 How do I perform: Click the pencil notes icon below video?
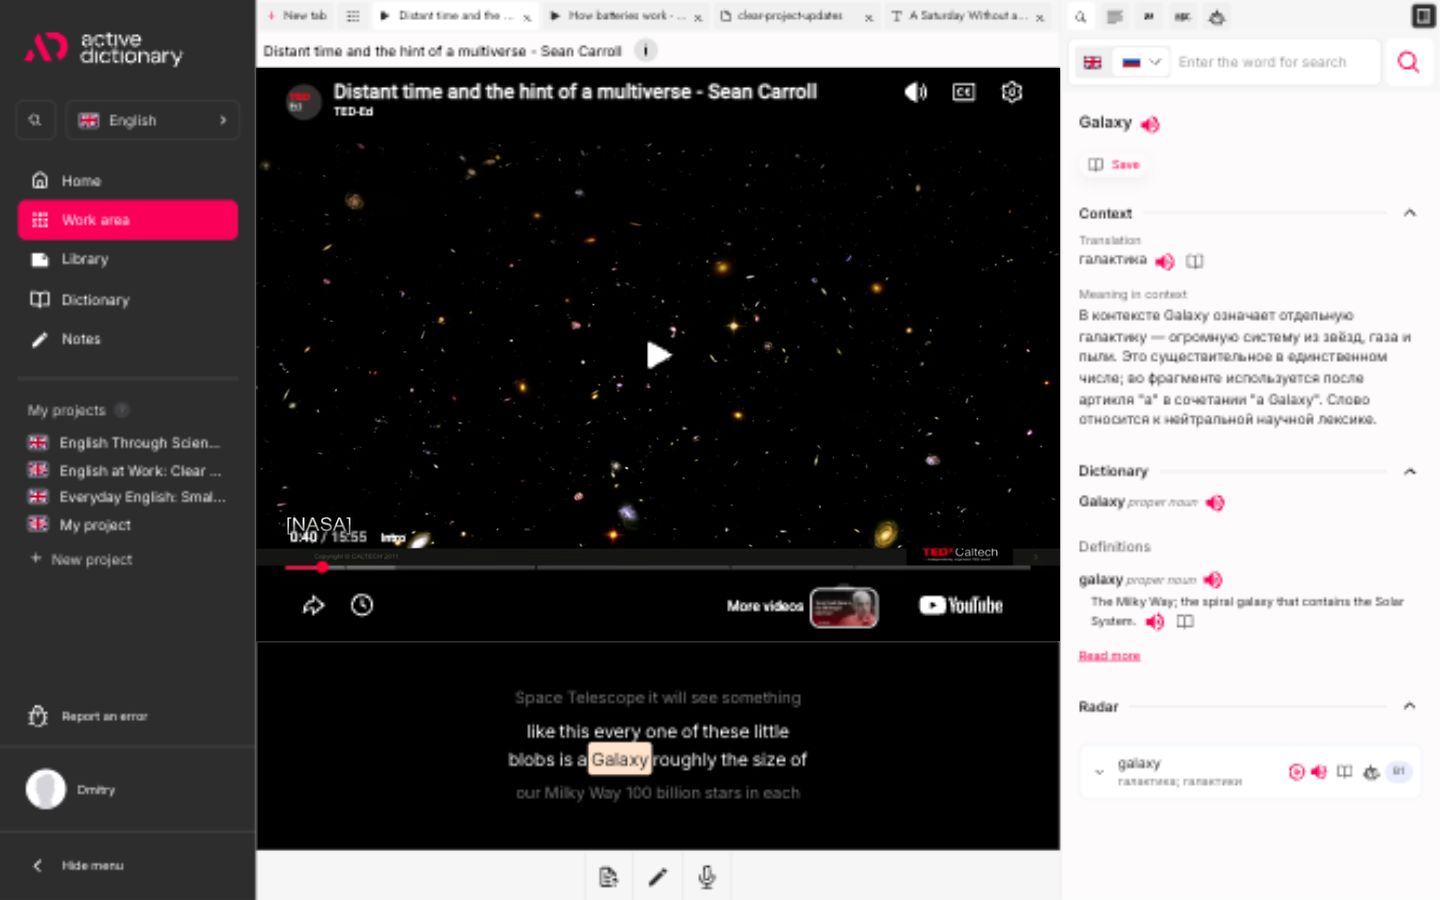pyautogui.click(x=657, y=877)
